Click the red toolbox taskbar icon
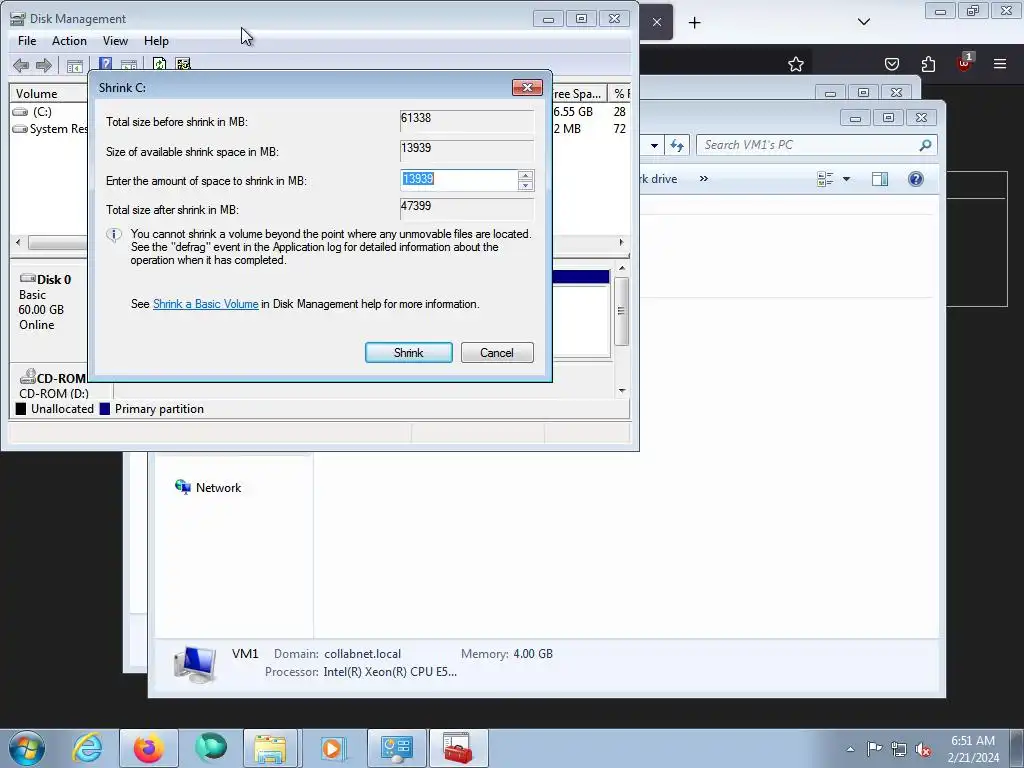Image resolution: width=1024 pixels, height=768 pixels. point(458,748)
